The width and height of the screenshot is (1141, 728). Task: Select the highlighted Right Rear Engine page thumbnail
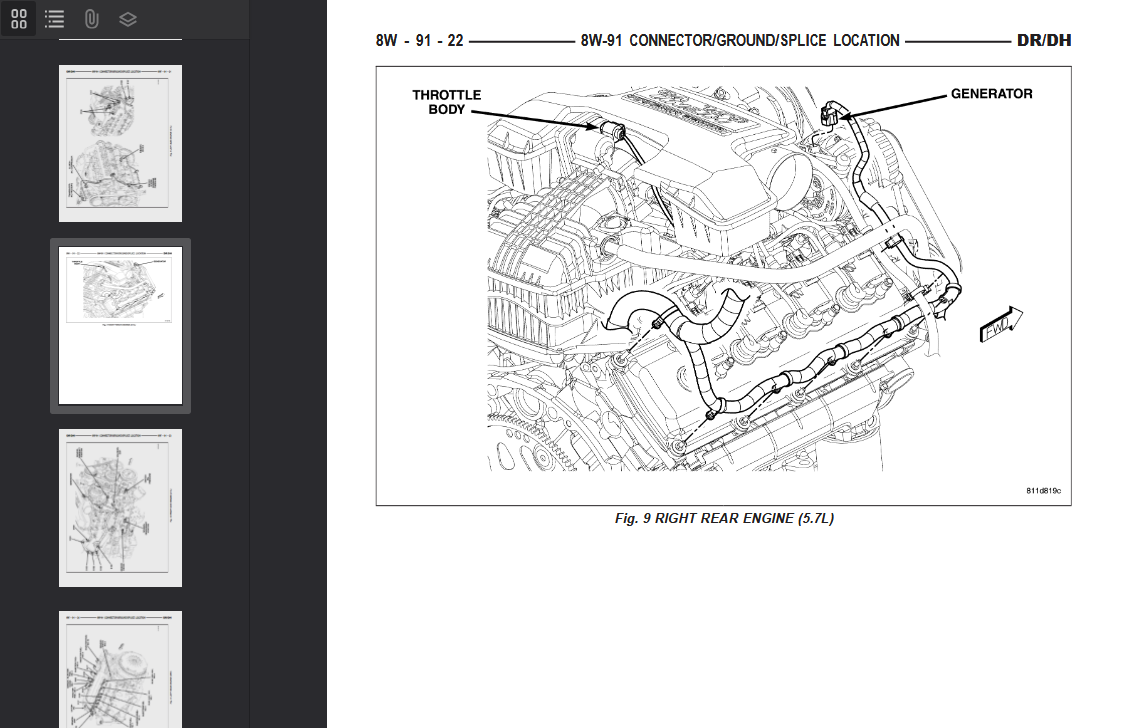tap(120, 325)
